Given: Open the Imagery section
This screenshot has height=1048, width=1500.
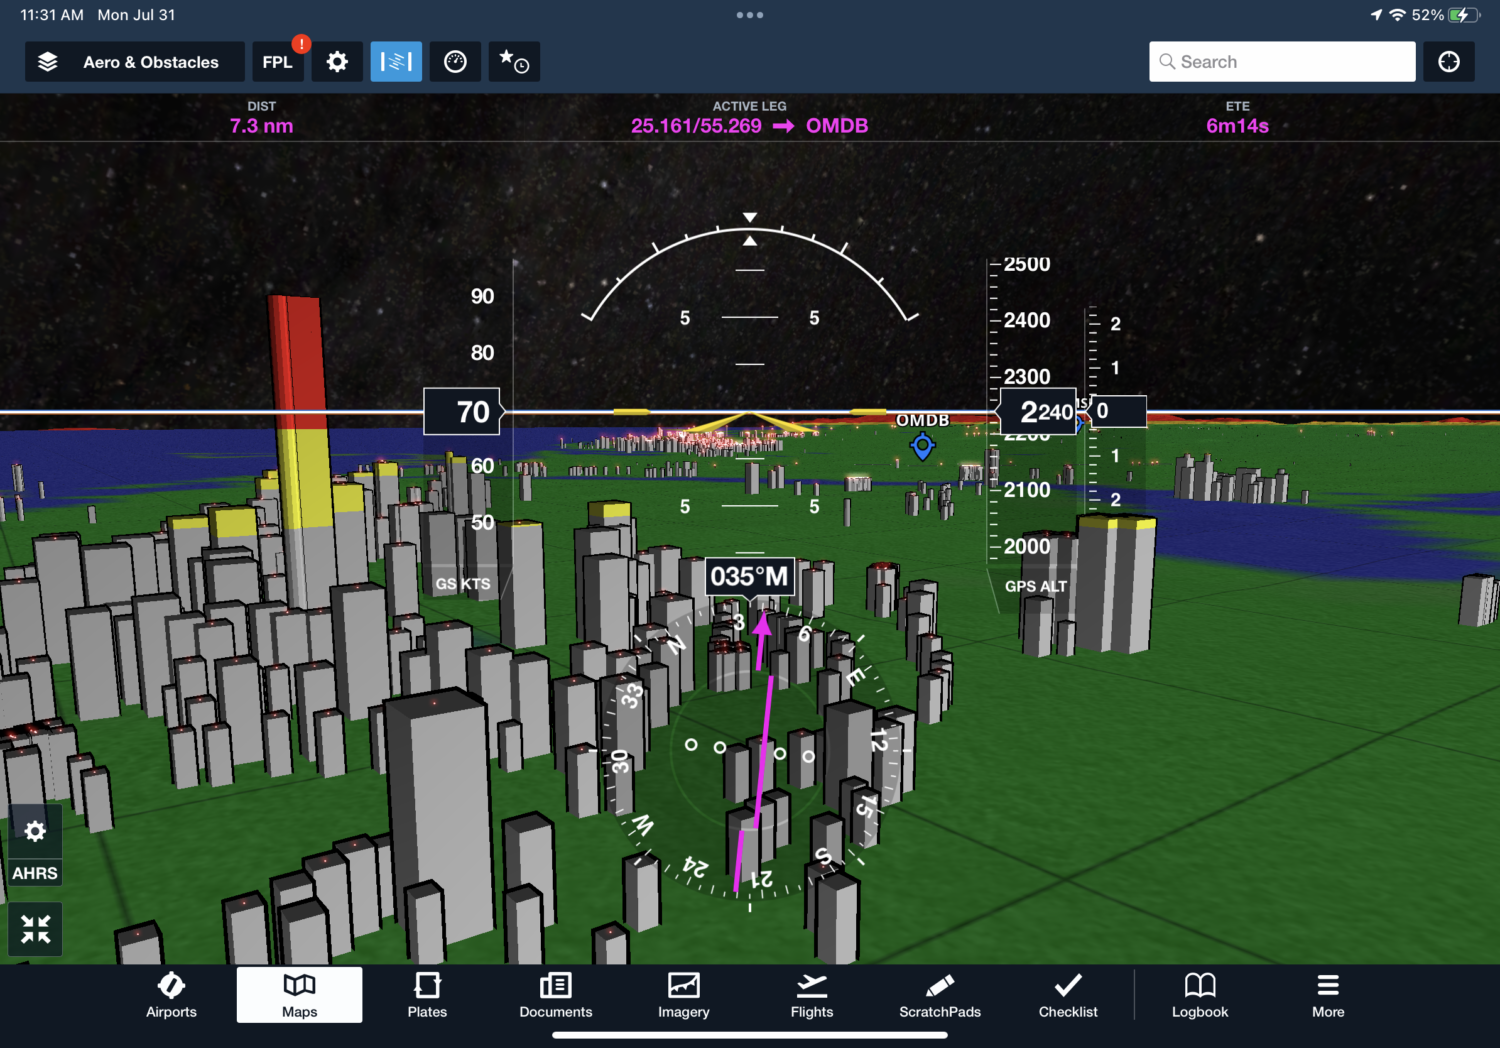Looking at the screenshot, I should (x=683, y=995).
